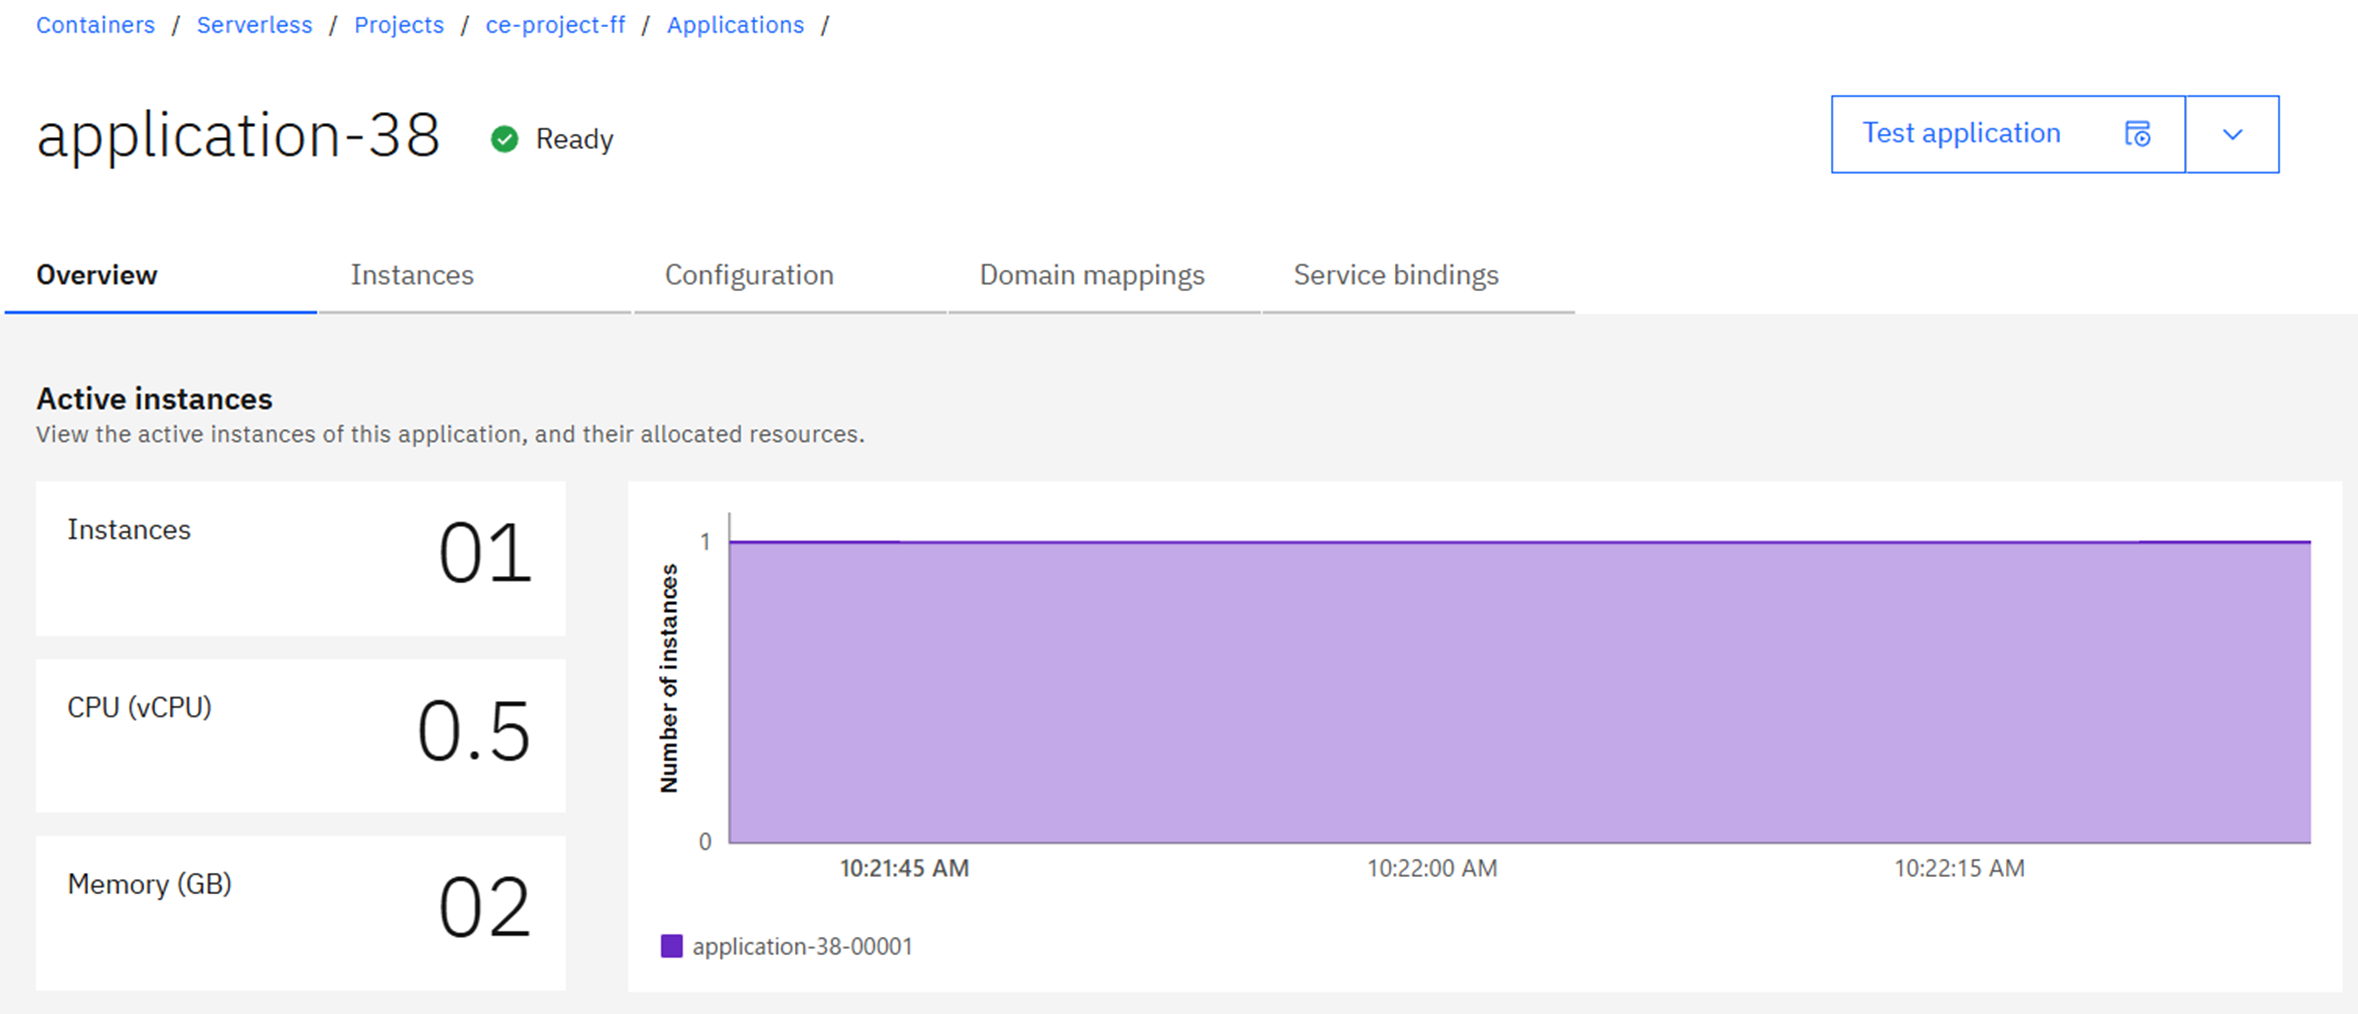Switch to the Service bindings tab
Screen dimensions: 2358x1014
click(x=1396, y=274)
